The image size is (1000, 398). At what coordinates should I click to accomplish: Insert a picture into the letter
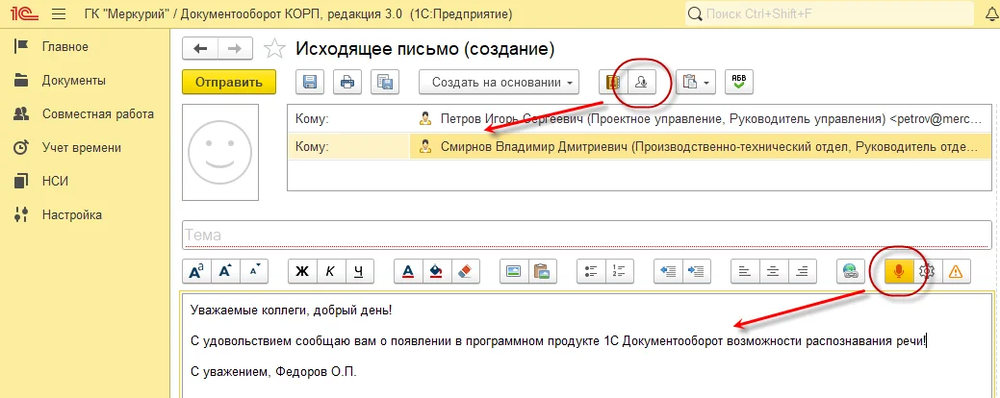(513, 271)
